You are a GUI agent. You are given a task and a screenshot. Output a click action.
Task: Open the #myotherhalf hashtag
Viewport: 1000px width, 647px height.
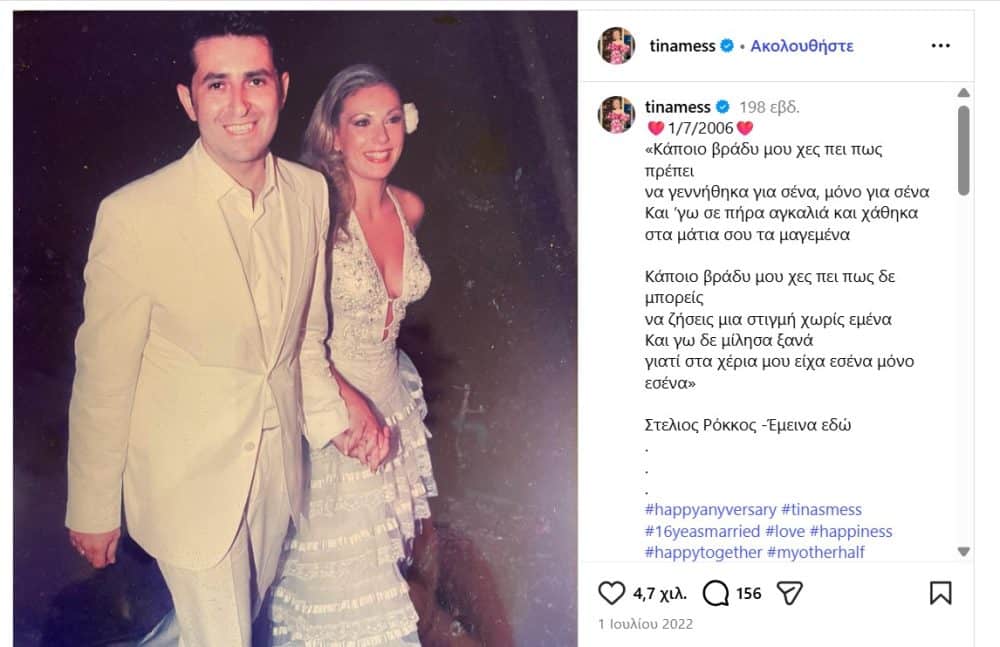coord(816,552)
